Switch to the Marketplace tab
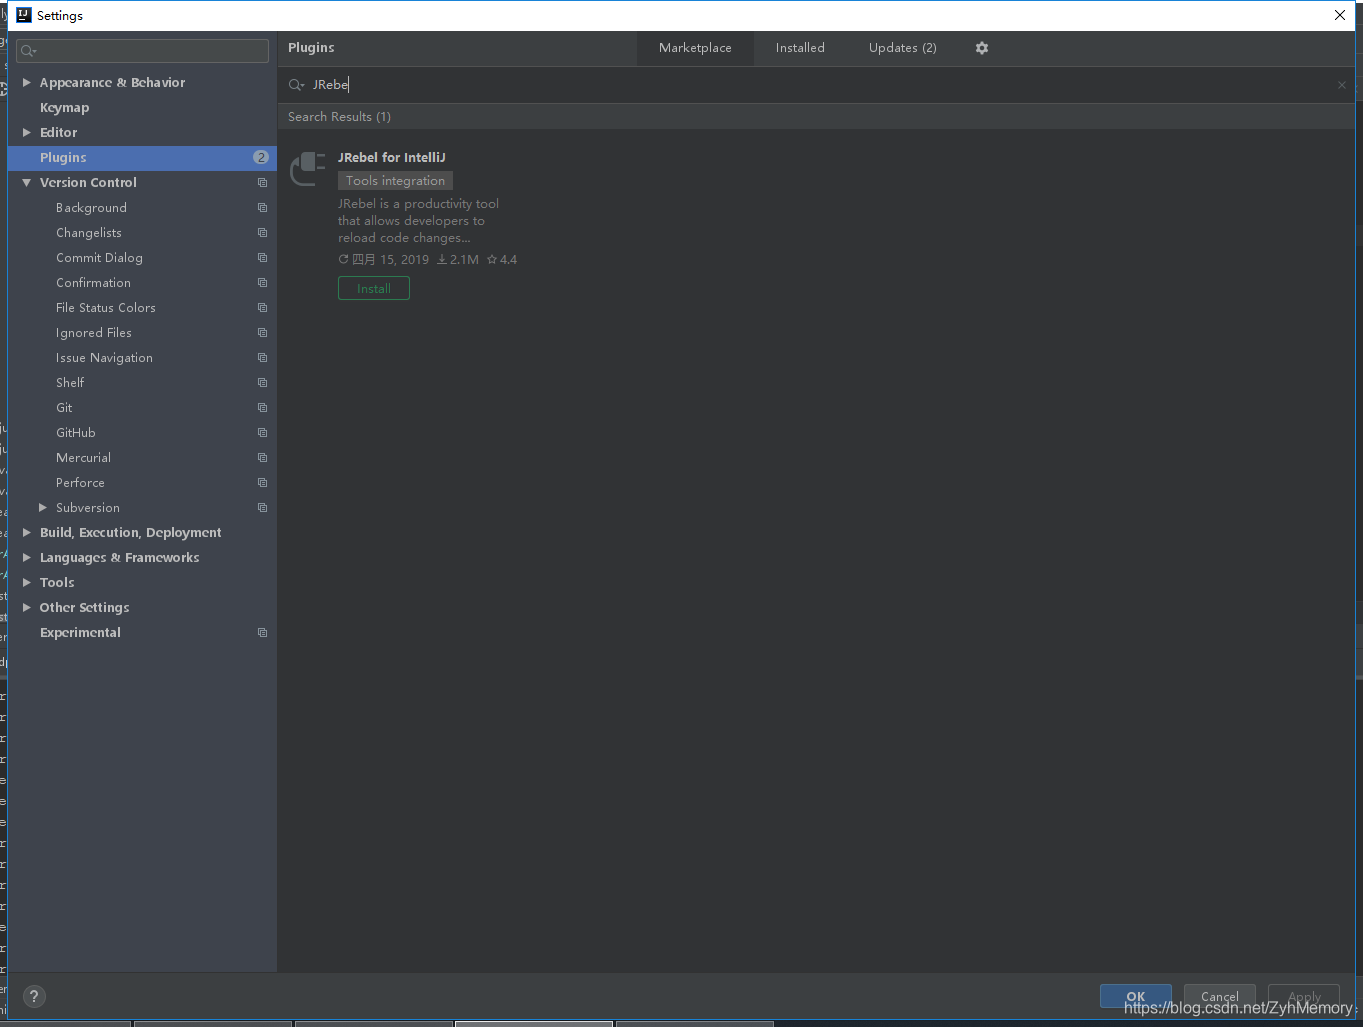Image resolution: width=1363 pixels, height=1027 pixels. (695, 48)
